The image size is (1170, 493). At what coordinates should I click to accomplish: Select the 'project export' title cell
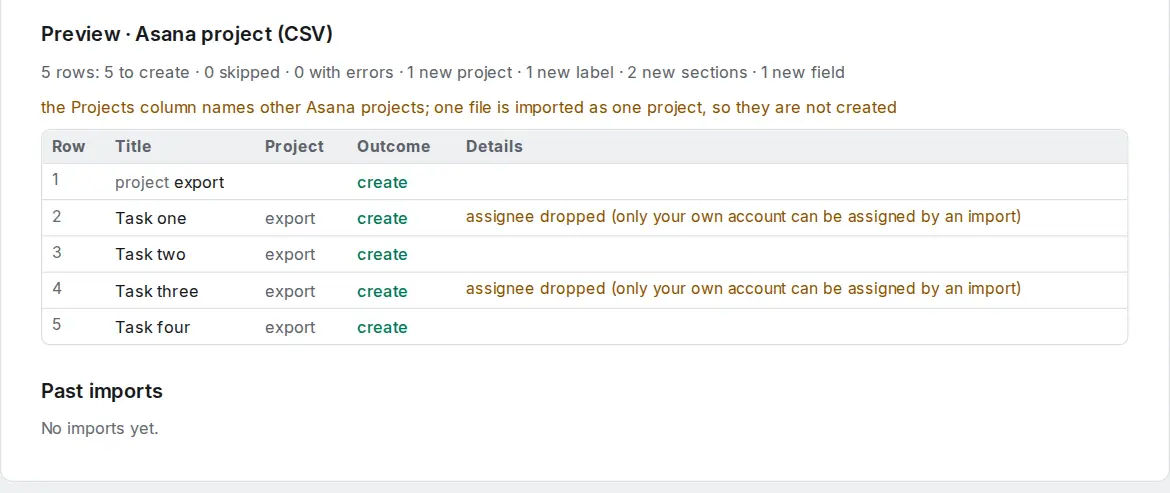click(x=169, y=182)
